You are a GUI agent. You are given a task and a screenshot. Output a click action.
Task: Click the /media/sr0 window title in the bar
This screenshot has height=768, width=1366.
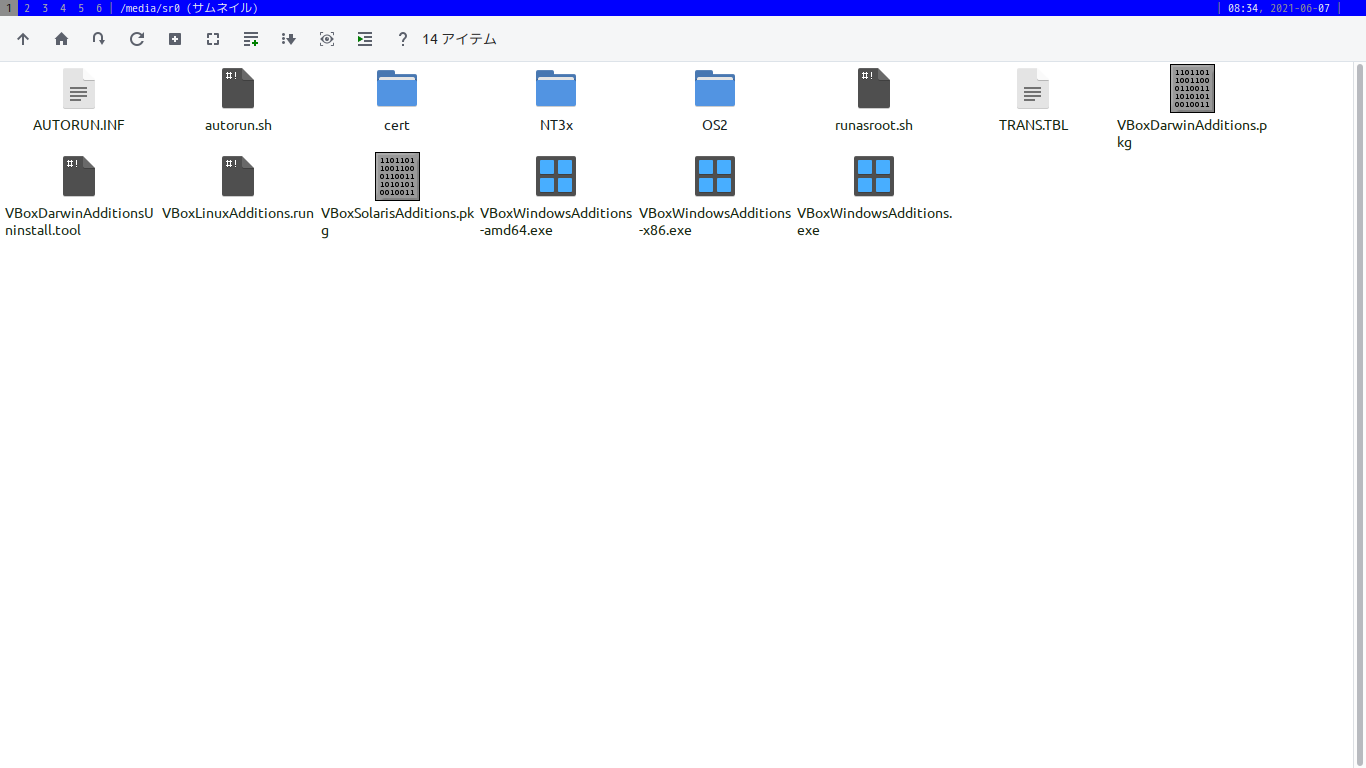[x=189, y=8]
